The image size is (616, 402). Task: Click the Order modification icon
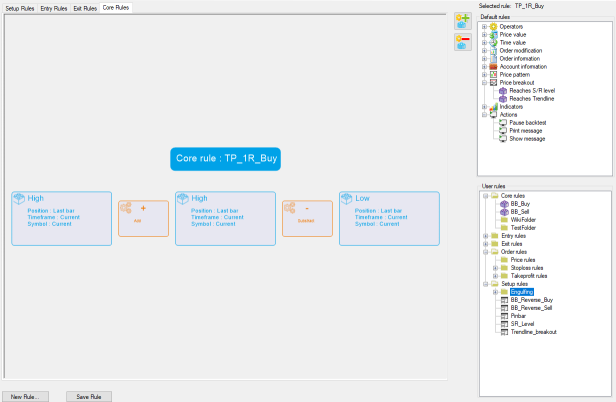coord(493,51)
